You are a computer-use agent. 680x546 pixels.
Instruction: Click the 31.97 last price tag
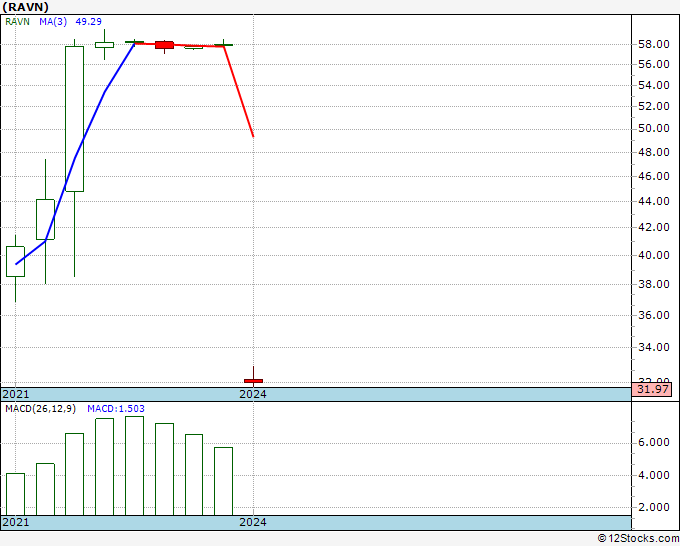pos(652,389)
